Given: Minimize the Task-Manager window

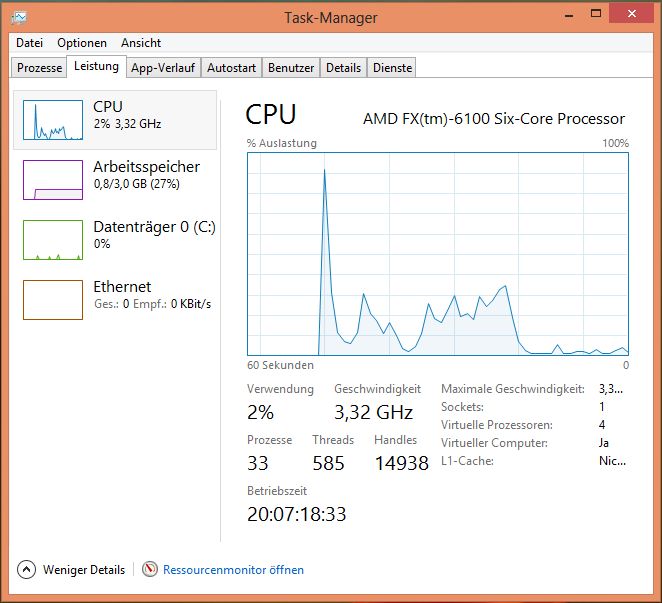Looking at the screenshot, I should [x=567, y=13].
